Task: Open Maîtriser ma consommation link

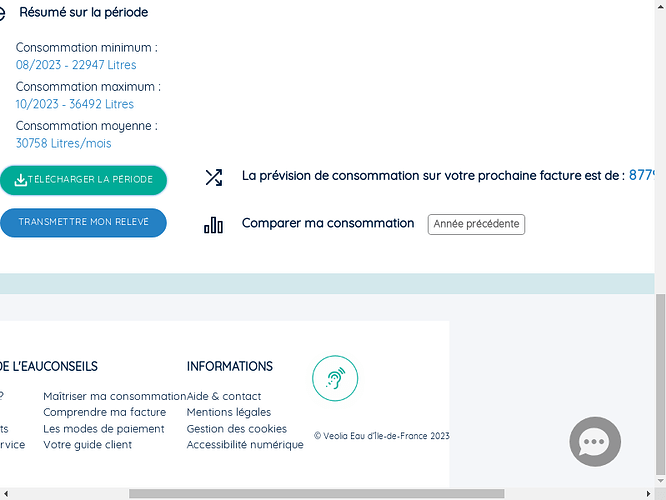Action: [x=115, y=396]
